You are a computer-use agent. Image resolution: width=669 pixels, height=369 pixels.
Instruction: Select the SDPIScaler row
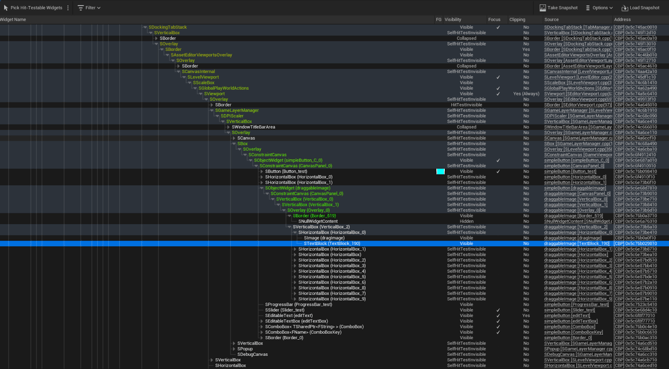334,116
